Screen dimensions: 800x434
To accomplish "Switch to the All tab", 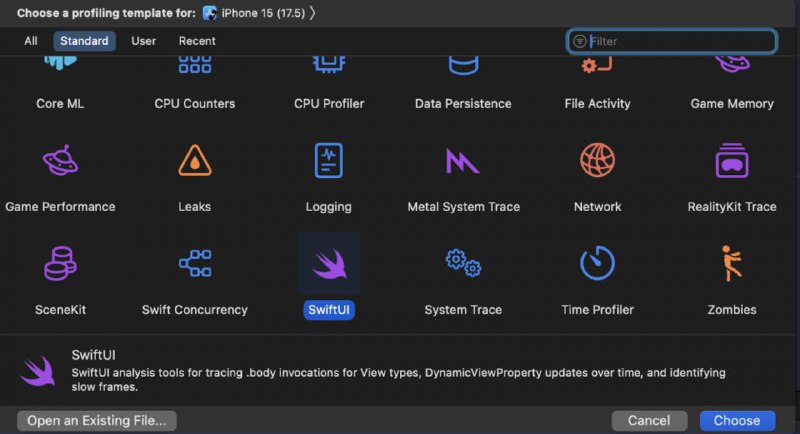I will tap(31, 41).
